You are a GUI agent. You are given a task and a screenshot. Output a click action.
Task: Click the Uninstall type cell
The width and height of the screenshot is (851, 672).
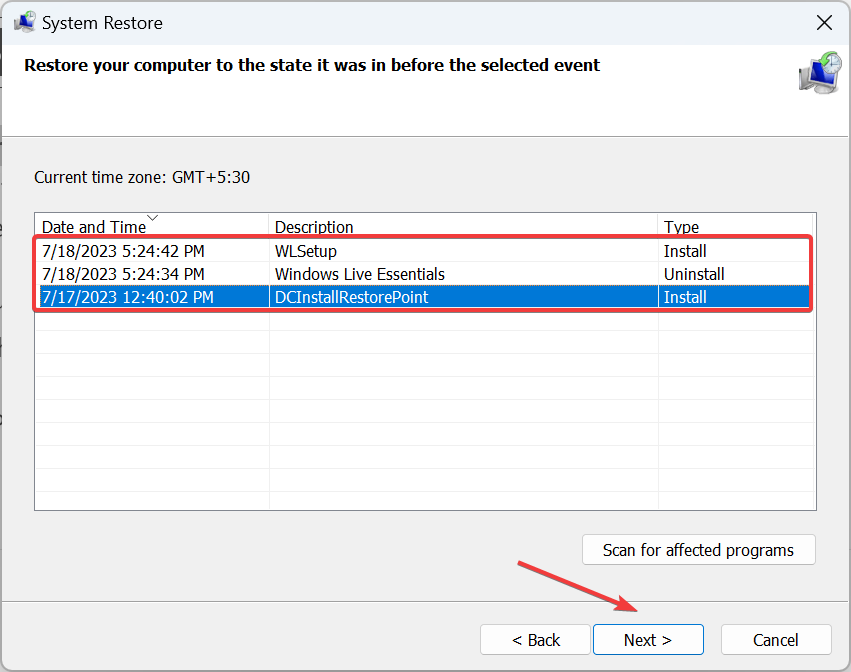tap(694, 274)
